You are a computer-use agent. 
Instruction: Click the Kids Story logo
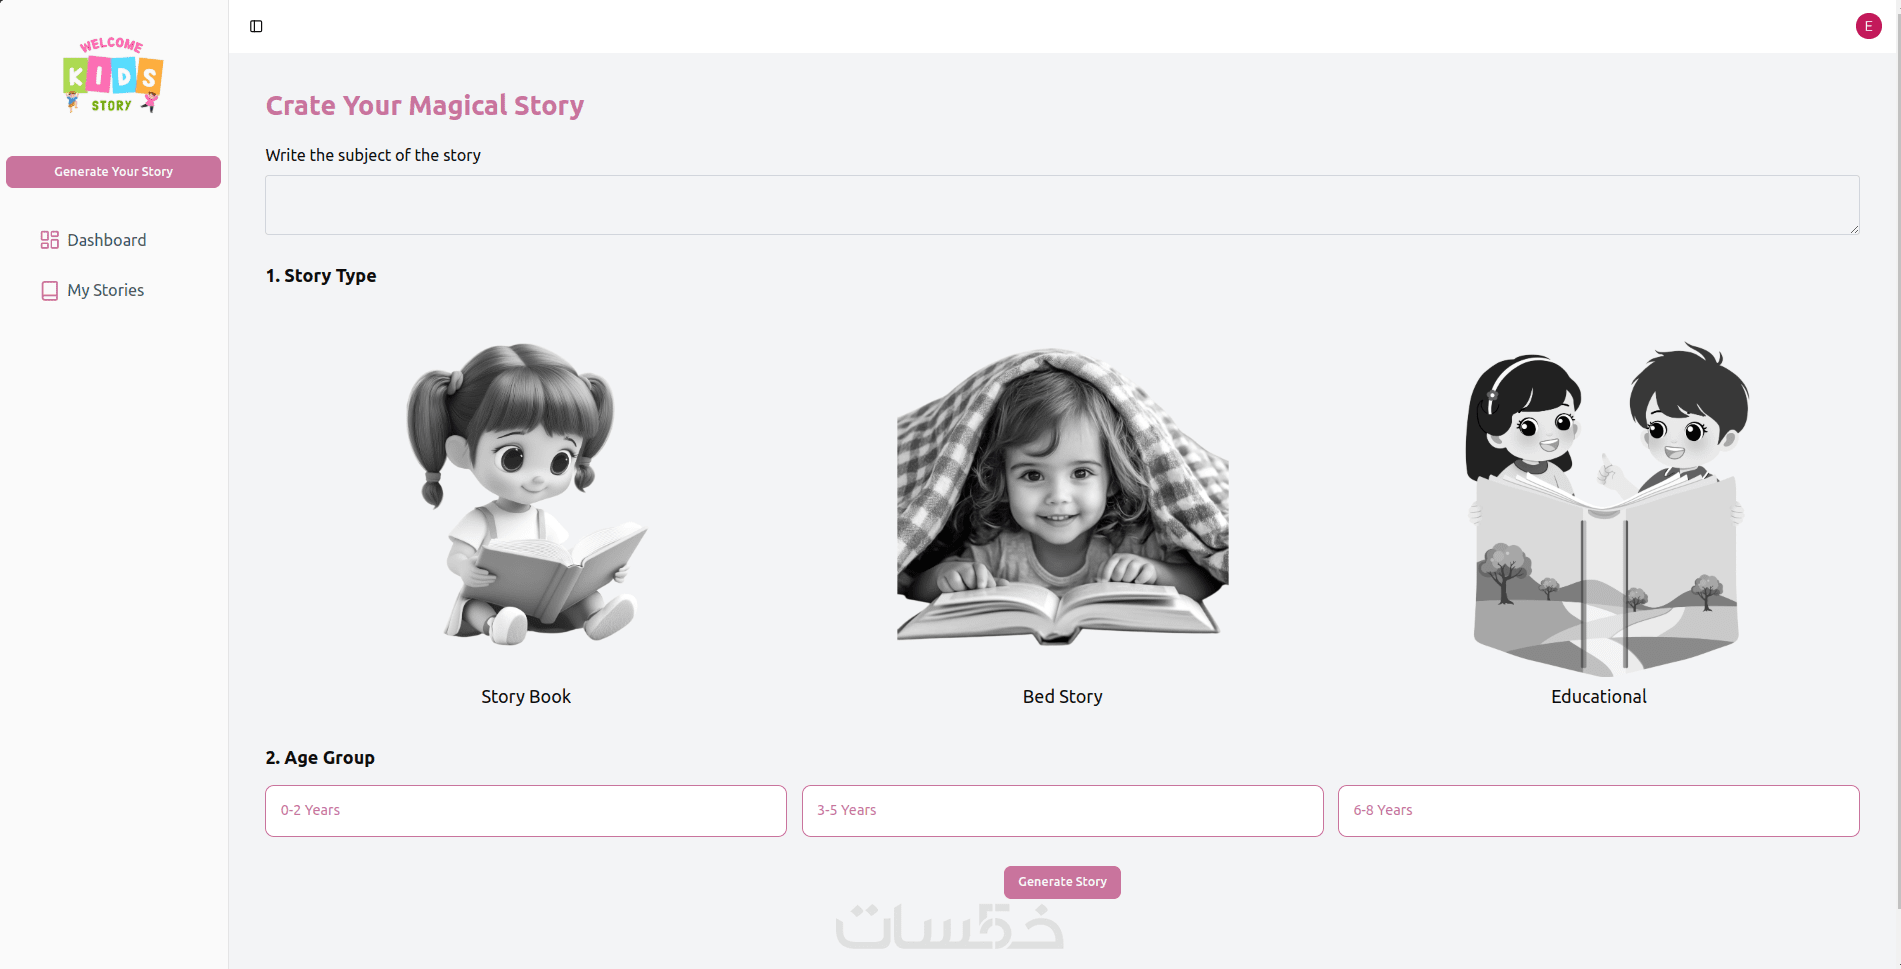[113, 75]
